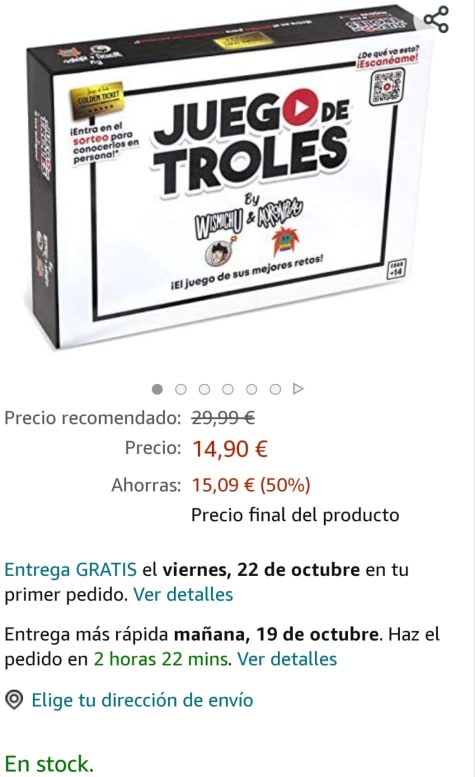Tap the share icon

point(436,19)
